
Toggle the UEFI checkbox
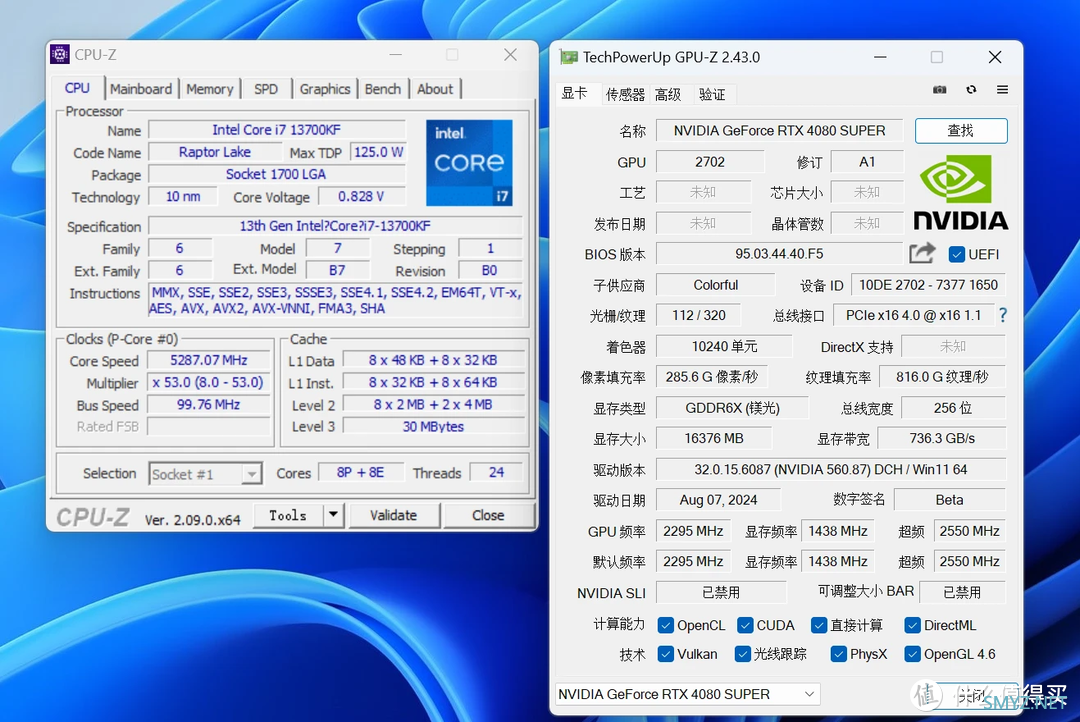957,254
